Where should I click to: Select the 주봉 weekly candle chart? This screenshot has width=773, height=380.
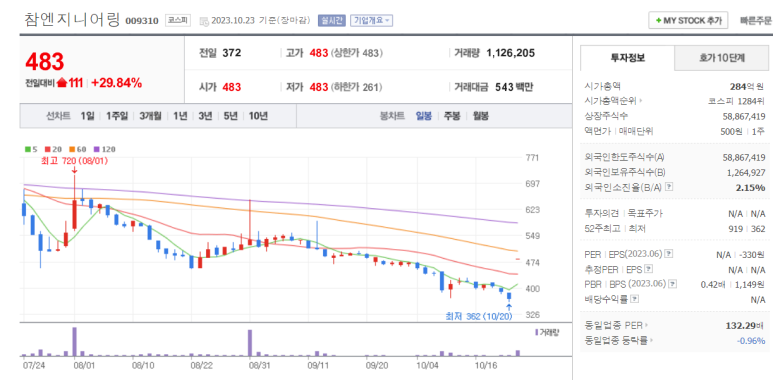pyautogui.click(x=452, y=116)
